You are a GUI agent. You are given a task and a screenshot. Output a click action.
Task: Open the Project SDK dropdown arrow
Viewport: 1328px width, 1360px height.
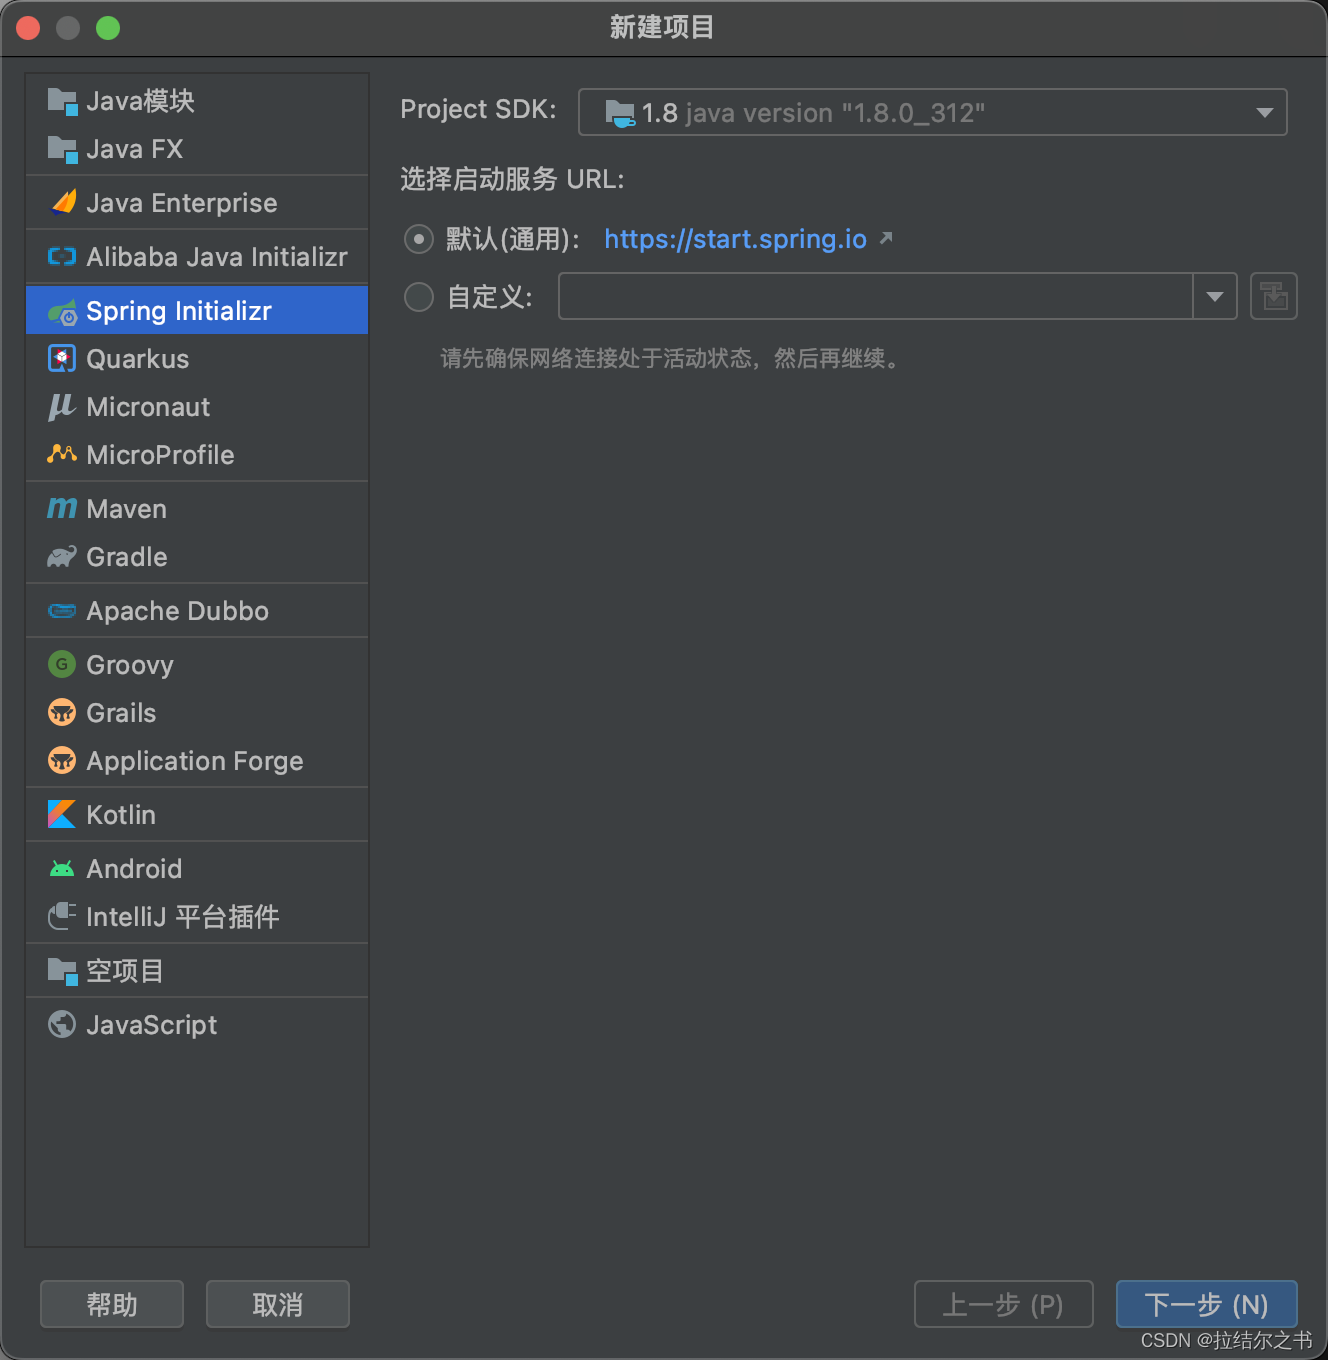point(1264,113)
